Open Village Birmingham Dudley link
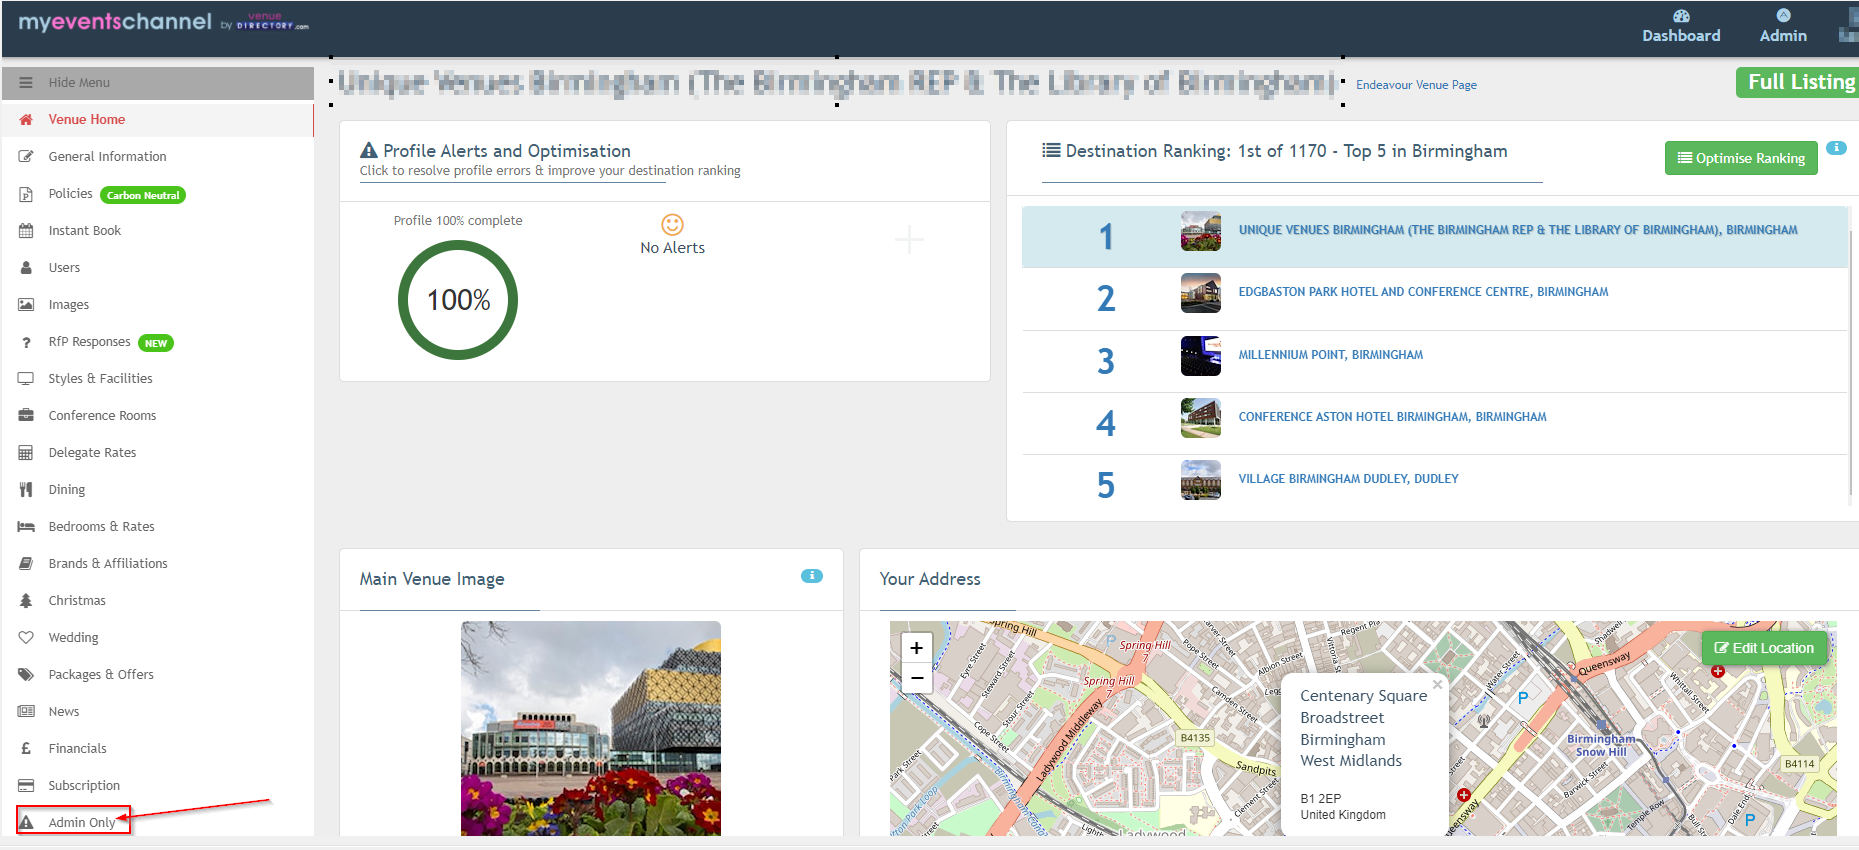The image size is (1859, 850). click(1348, 479)
